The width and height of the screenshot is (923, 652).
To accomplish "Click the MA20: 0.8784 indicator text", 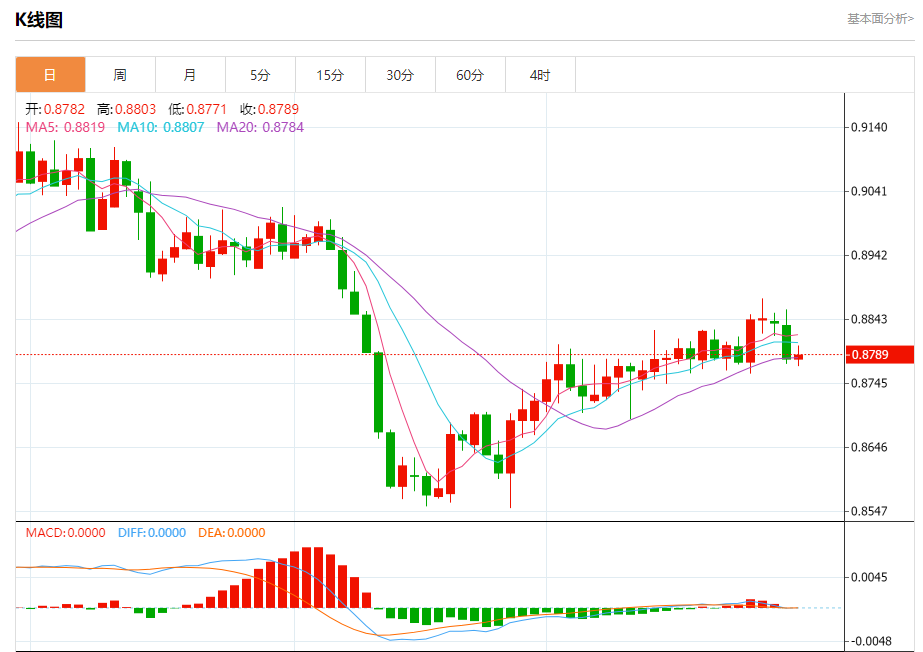I will pos(260,127).
